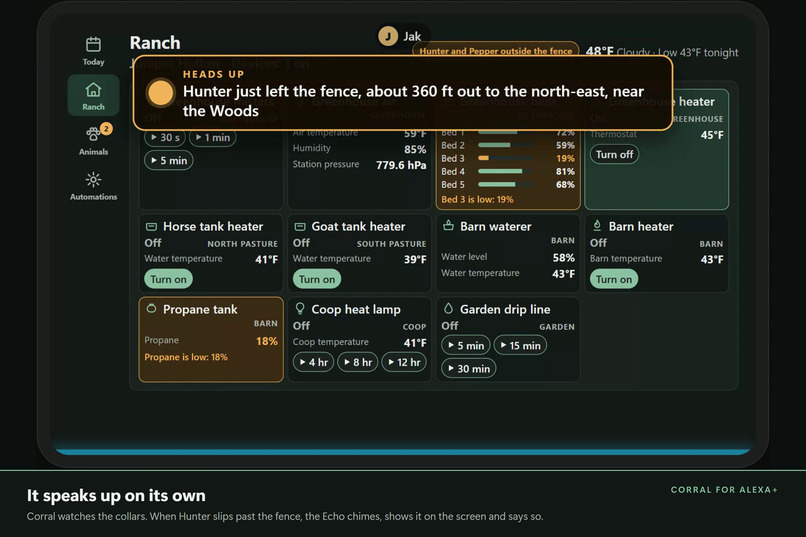
Task: Click the Coop heat lamp bulb icon
Action: 300,309
